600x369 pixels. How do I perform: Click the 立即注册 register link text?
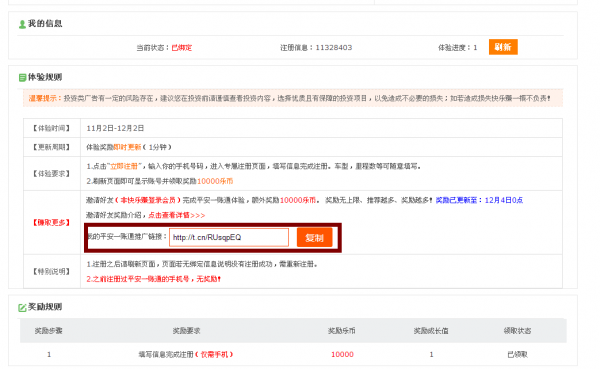pos(124,166)
